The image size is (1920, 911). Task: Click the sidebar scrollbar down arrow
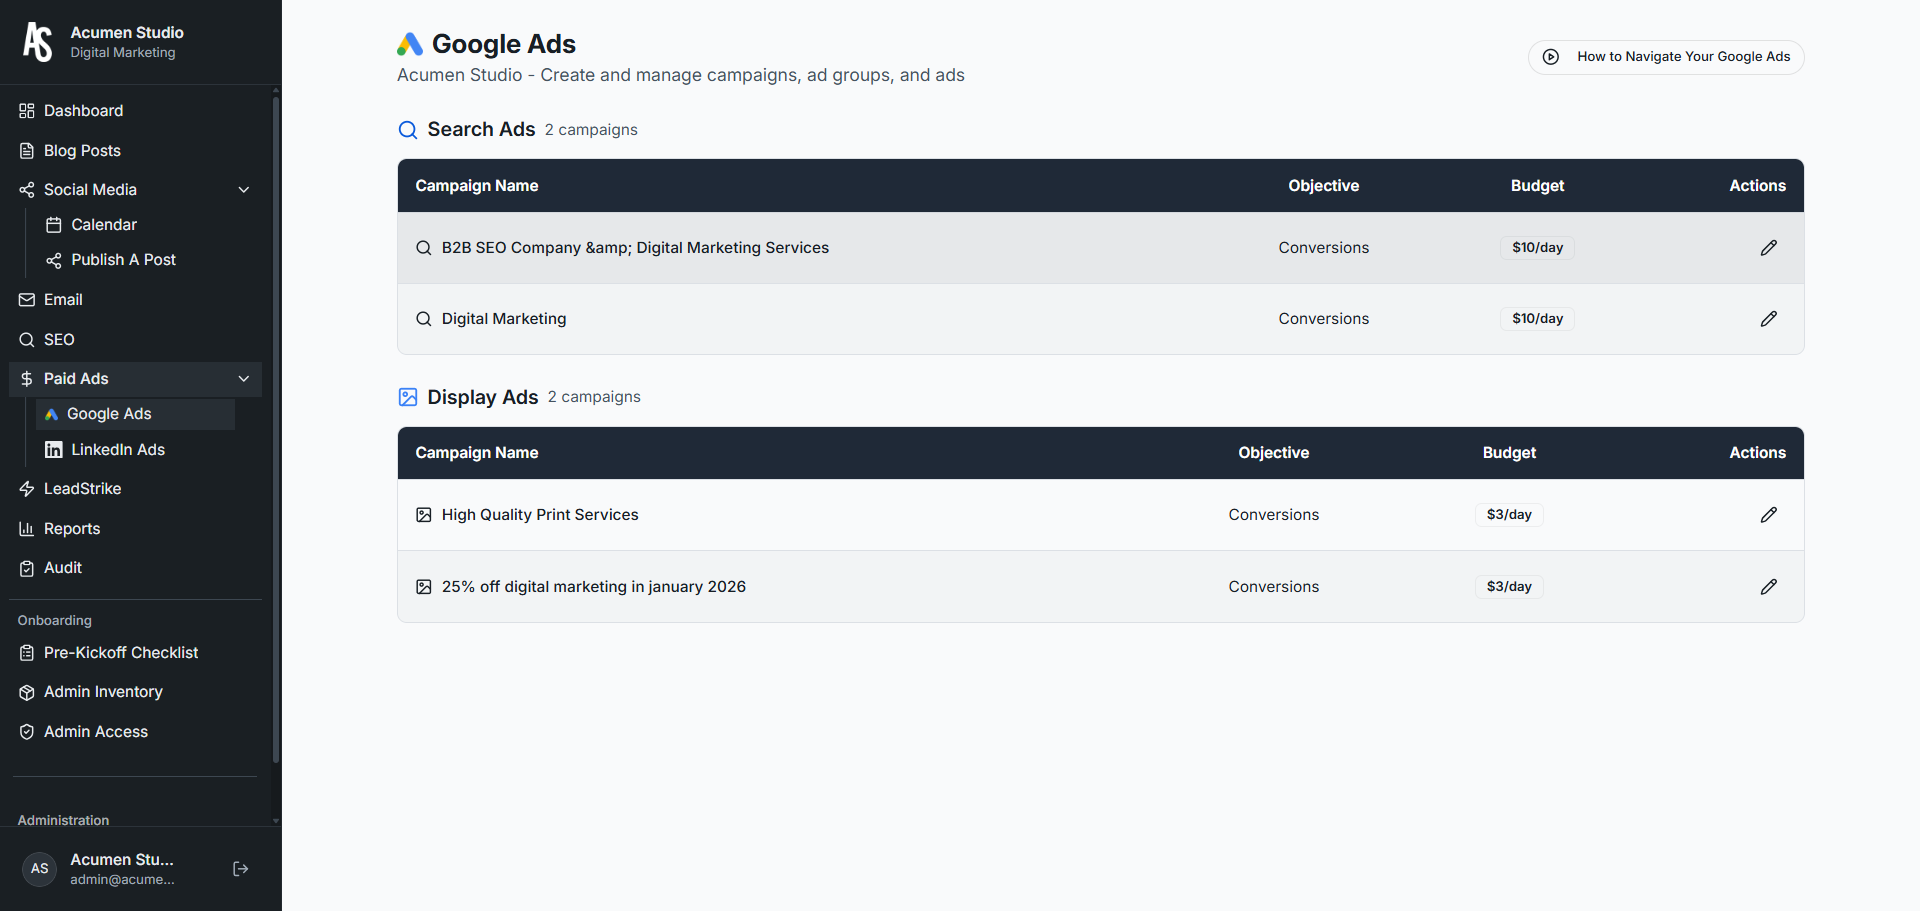coord(276,821)
